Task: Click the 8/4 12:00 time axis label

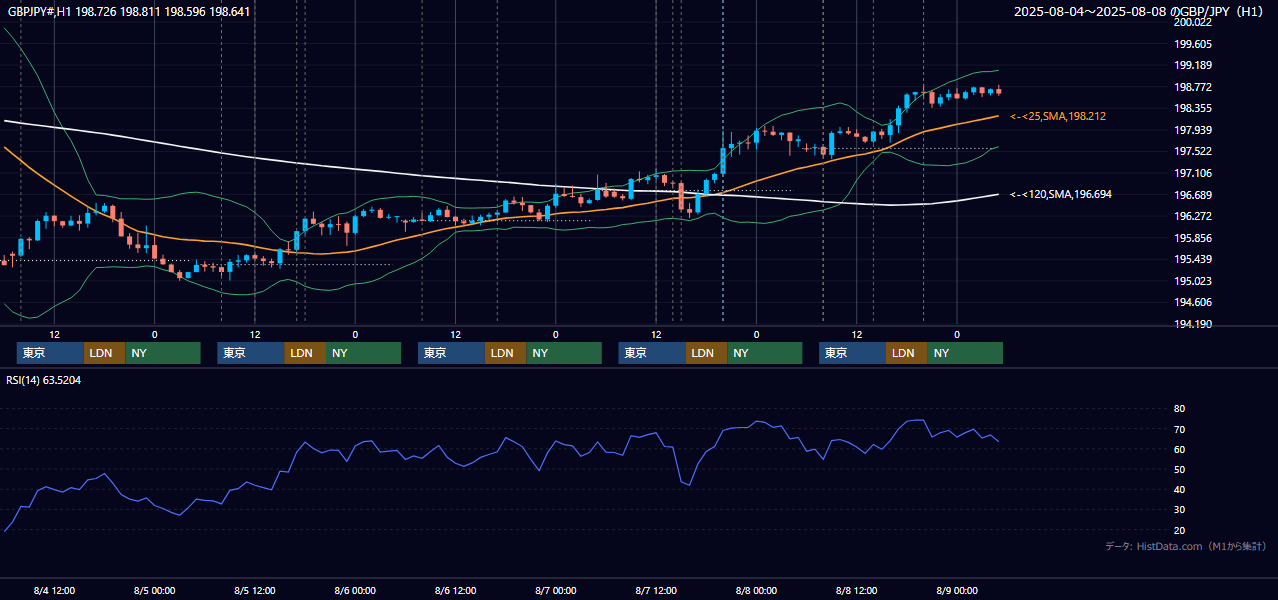Action: pos(54,591)
